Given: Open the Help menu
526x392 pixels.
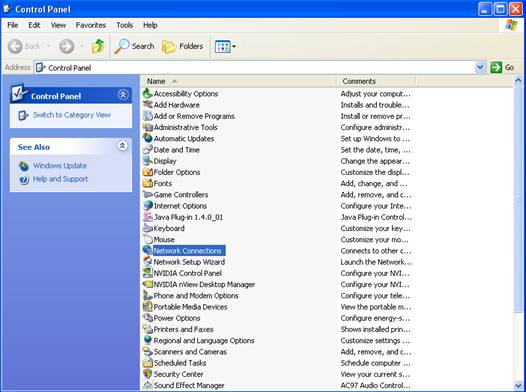Looking at the screenshot, I should click(150, 25).
